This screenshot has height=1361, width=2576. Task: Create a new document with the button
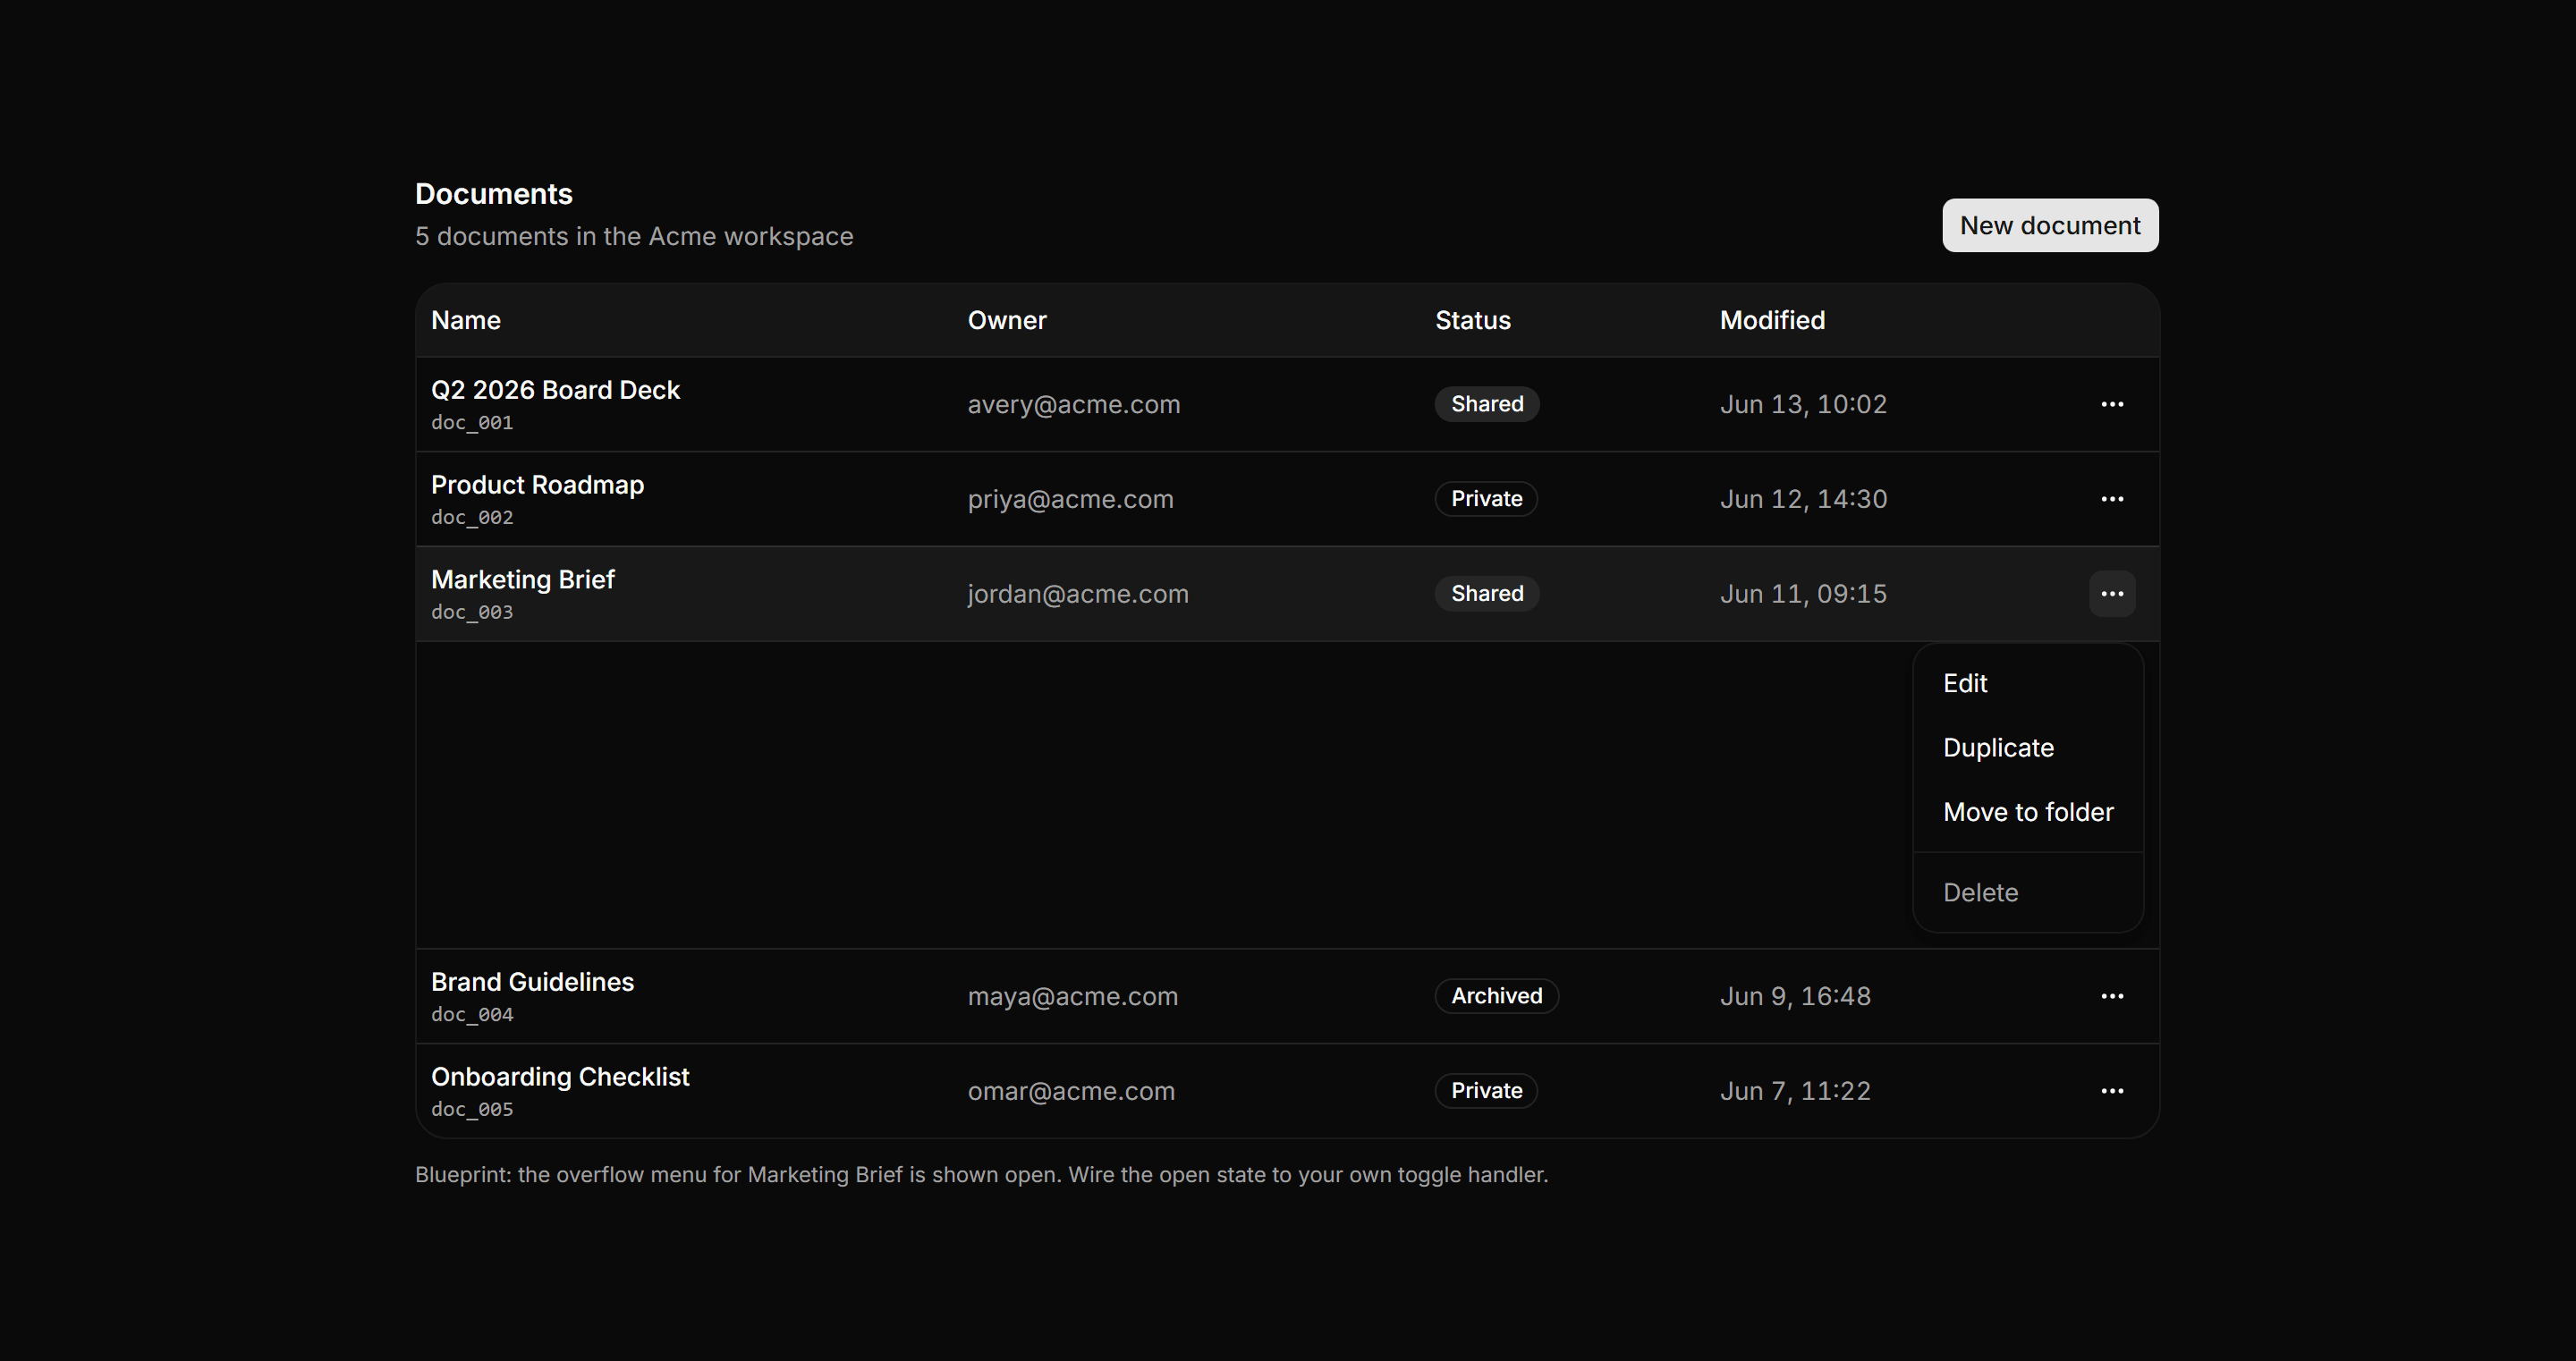2050,225
